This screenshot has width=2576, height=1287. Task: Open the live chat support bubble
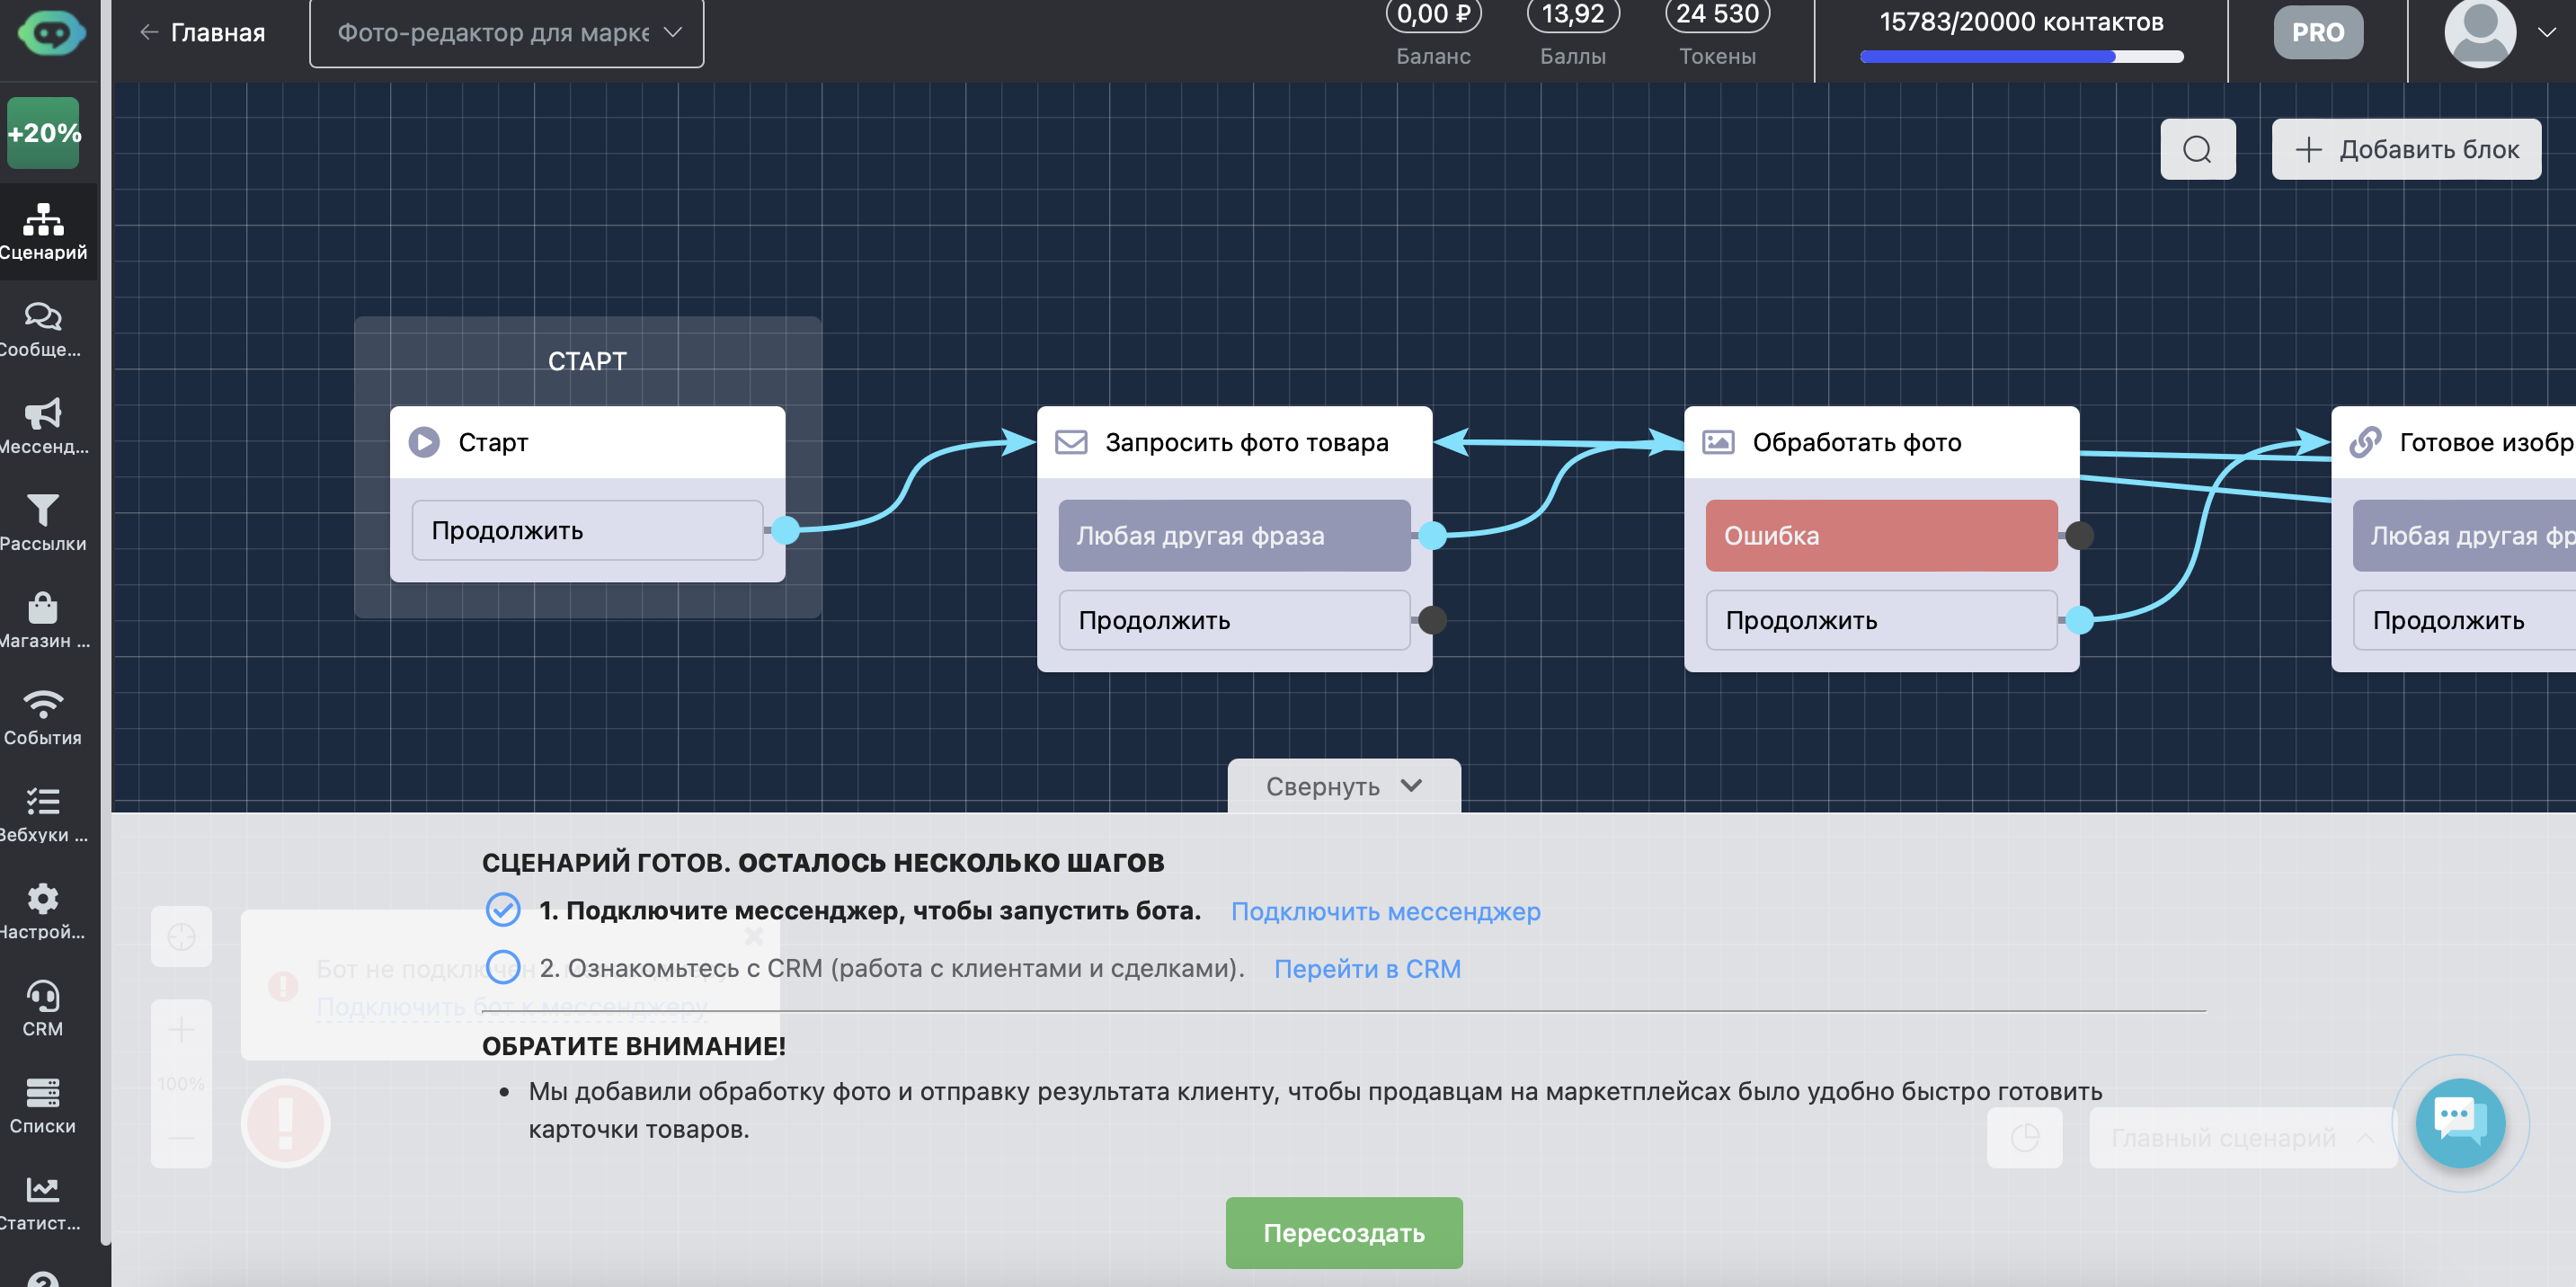[x=2460, y=1122]
